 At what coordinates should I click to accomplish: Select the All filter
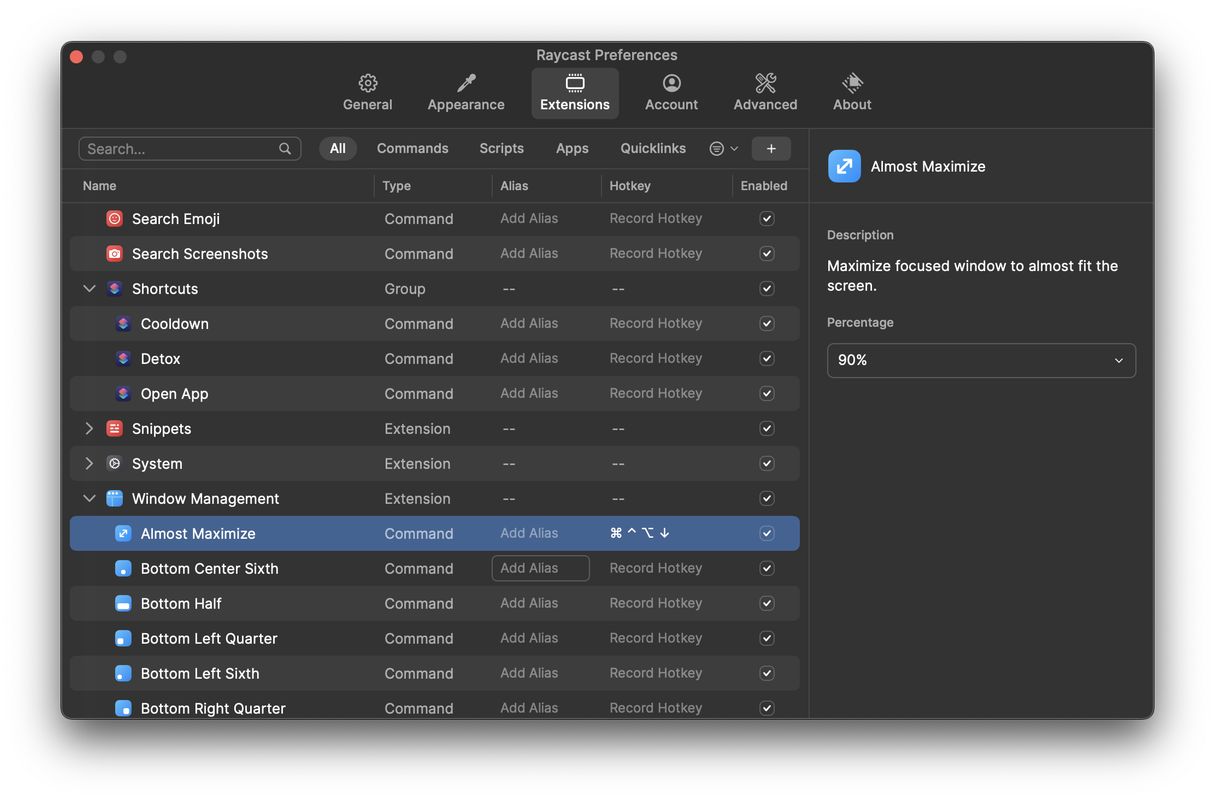click(x=338, y=148)
